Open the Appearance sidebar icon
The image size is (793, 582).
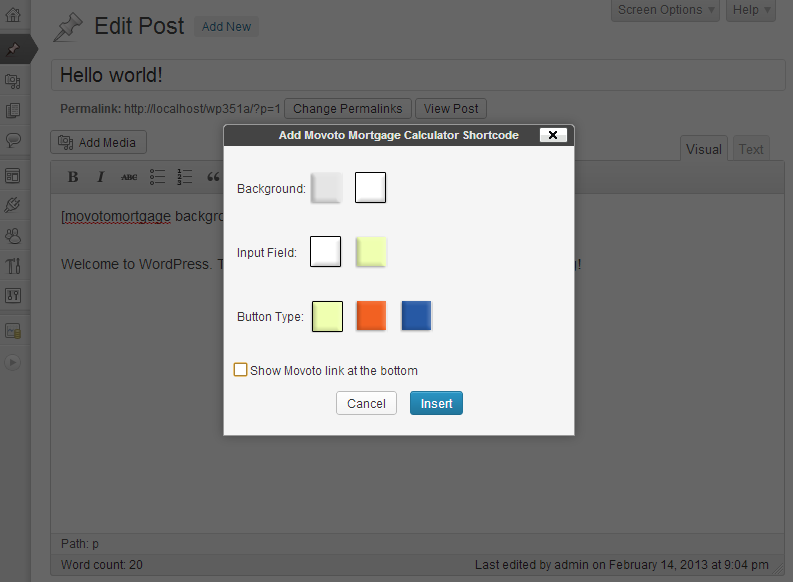[13, 176]
